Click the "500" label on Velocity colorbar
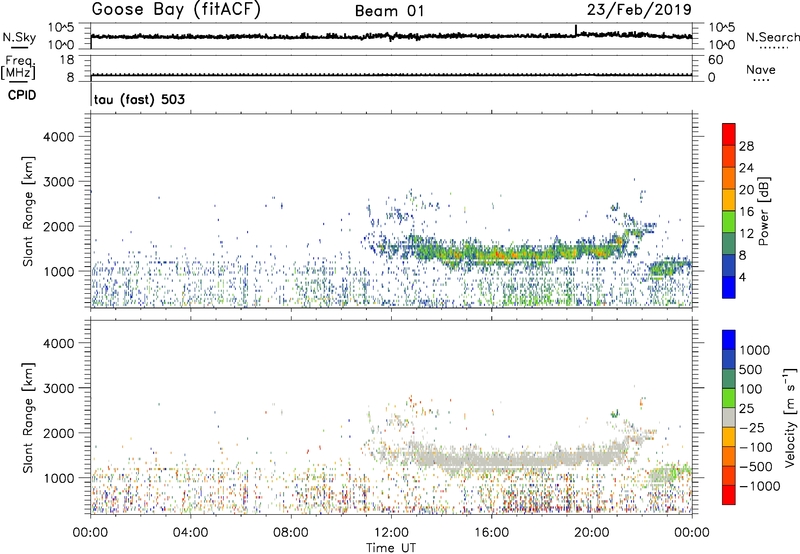Viewport: 800px width, 554px height. pos(751,369)
